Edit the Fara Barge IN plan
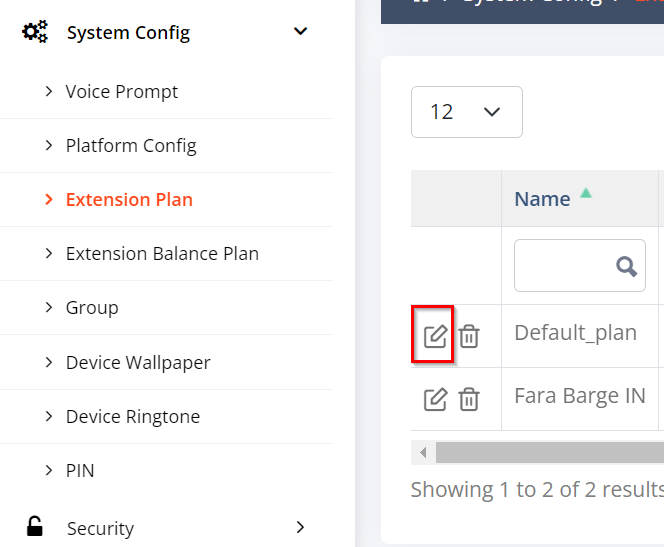This screenshot has height=547, width=664. point(435,399)
